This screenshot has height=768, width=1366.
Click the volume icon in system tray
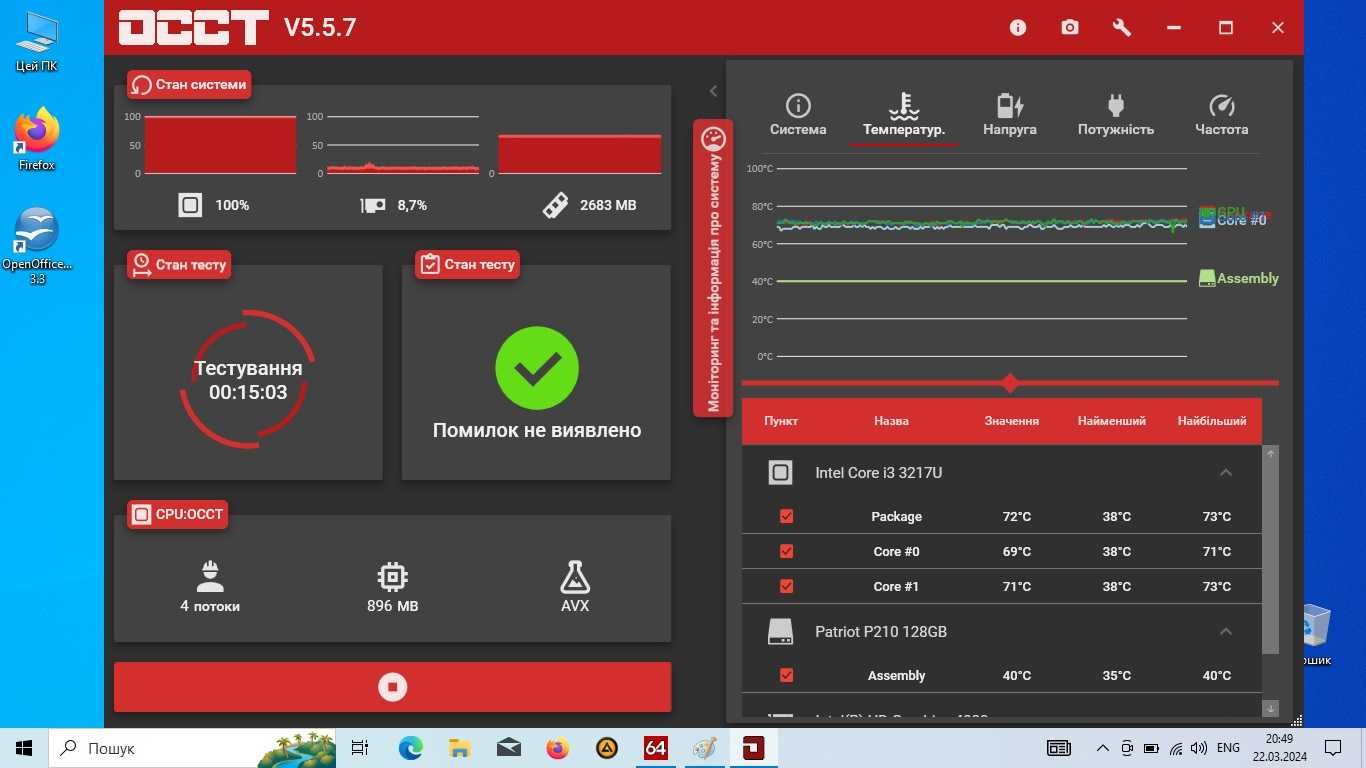point(1199,748)
